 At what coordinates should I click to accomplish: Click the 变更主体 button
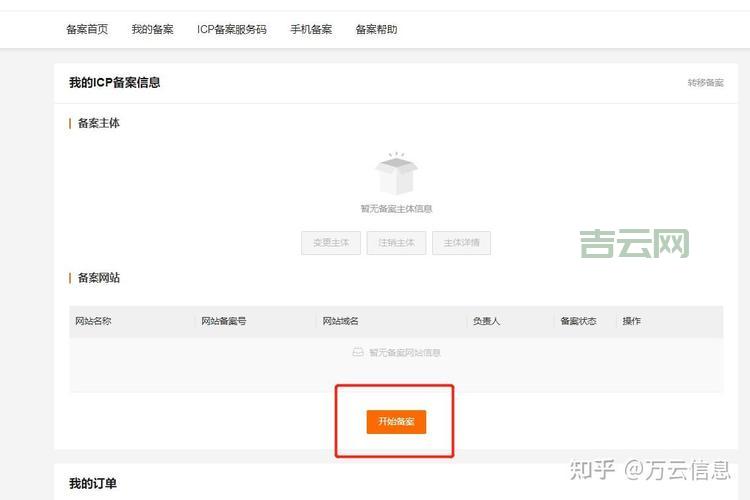pos(331,243)
